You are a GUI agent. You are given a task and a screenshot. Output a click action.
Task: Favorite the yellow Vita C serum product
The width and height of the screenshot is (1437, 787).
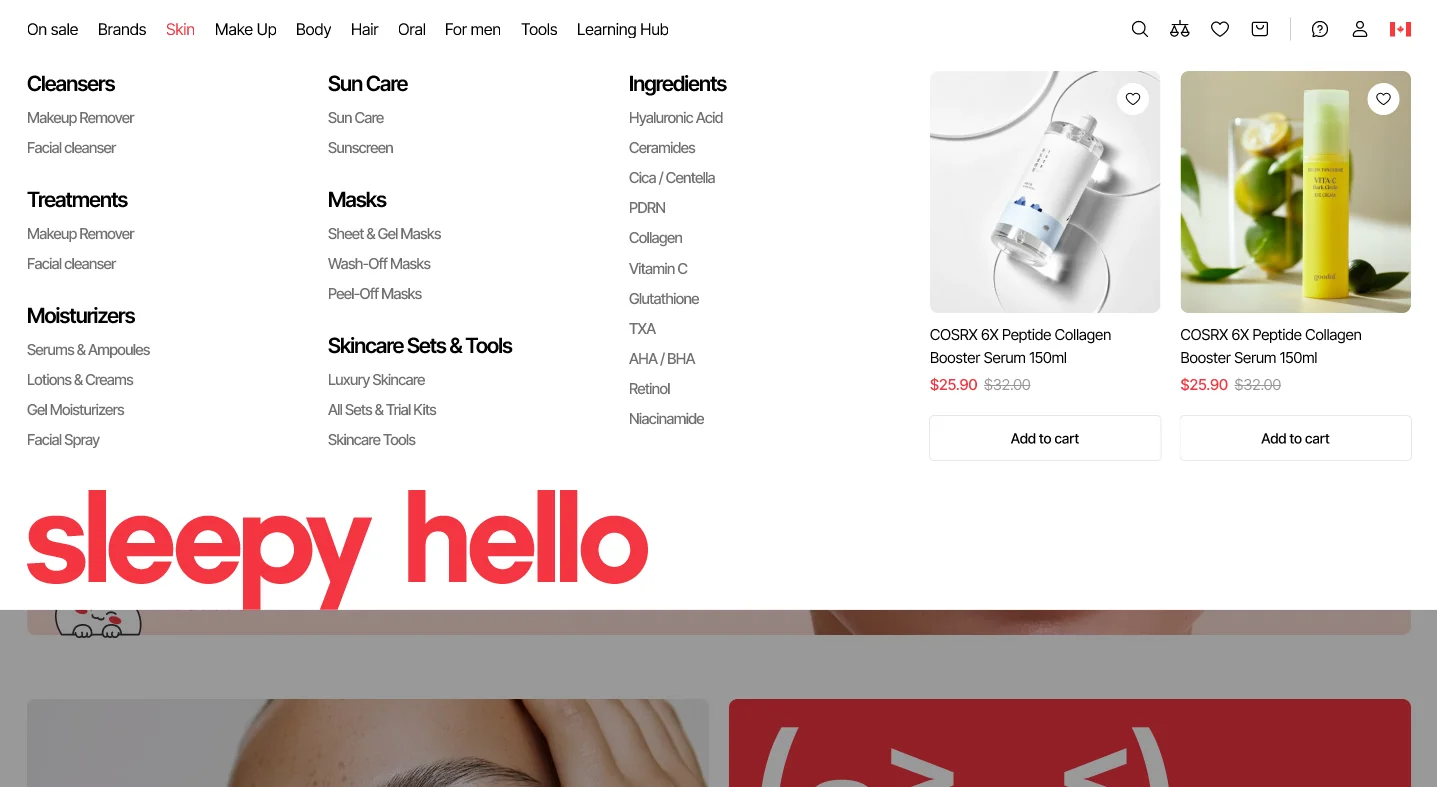point(1383,99)
